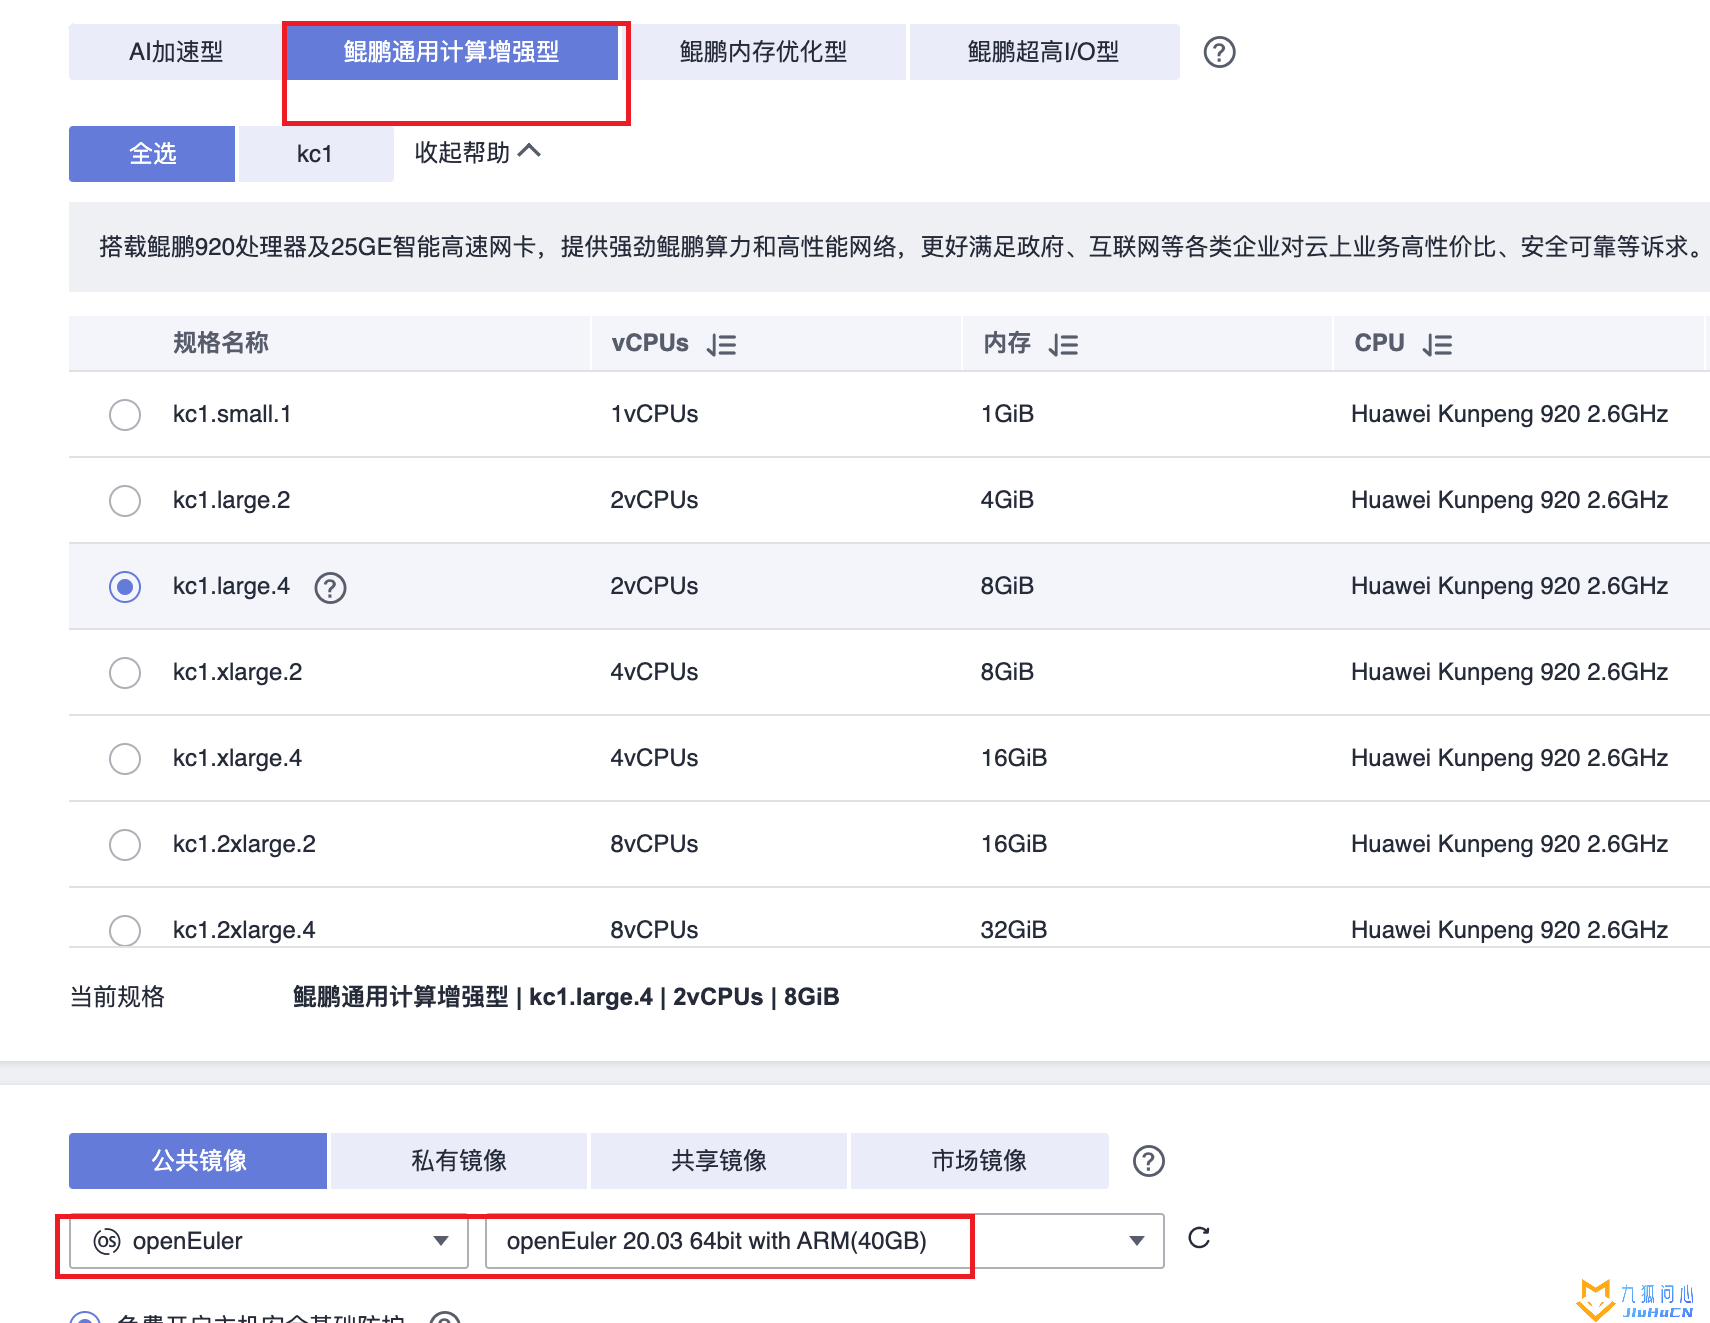Select kc1.2xlarge.2 radio button
Screen dimensions: 1710x1323
point(125,844)
